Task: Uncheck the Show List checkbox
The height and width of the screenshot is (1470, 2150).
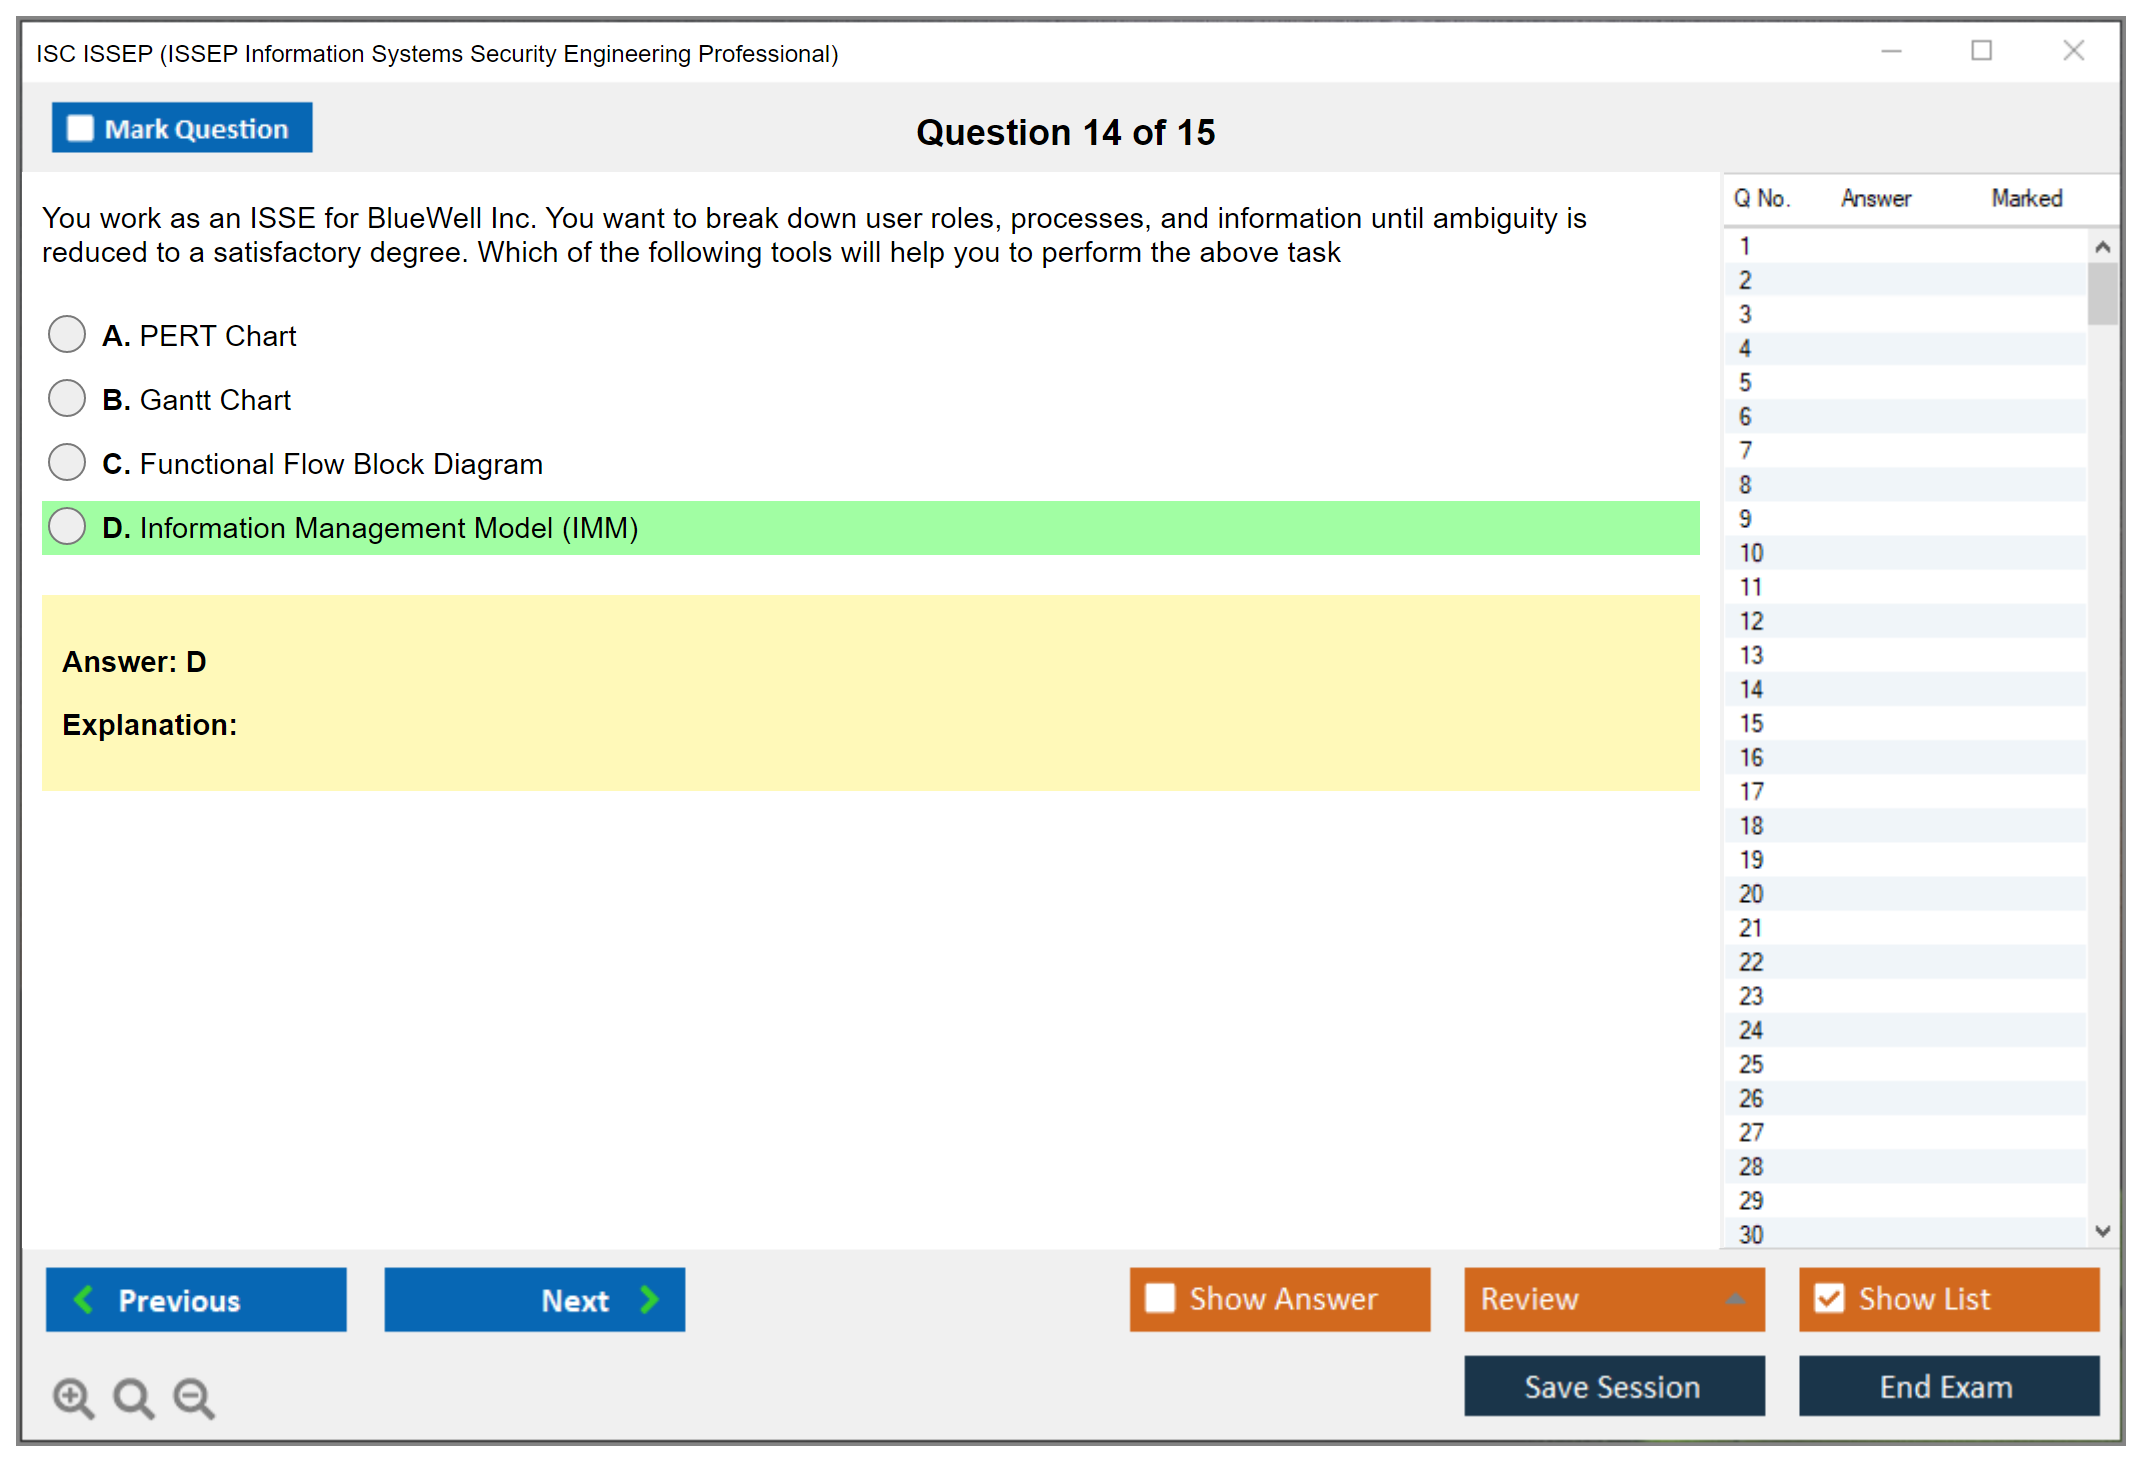Action: (x=1829, y=1298)
